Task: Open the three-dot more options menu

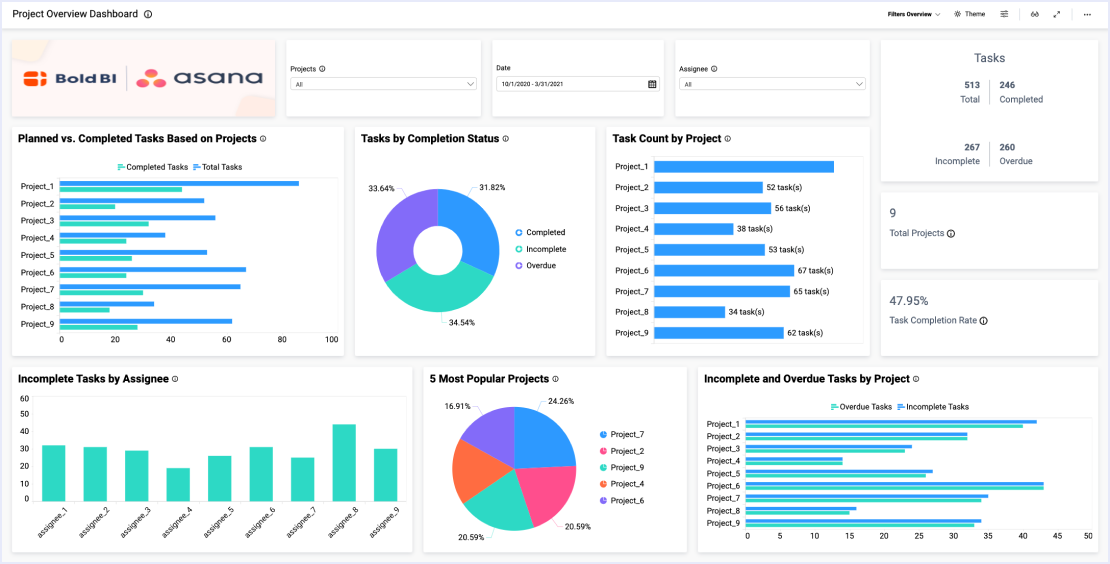Action: point(1087,14)
